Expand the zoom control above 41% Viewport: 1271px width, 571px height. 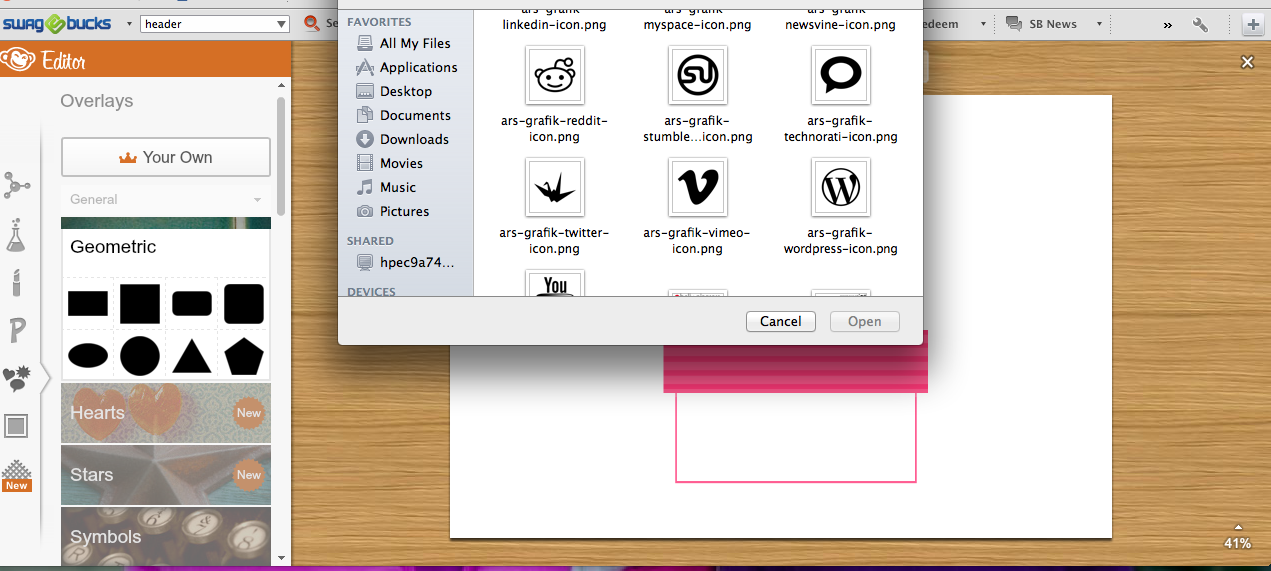1238,528
